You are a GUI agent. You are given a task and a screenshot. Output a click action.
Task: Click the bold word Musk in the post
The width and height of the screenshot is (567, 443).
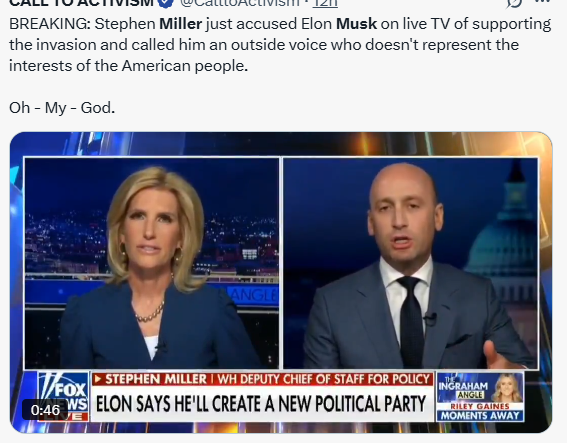pyautogui.click(x=356, y=24)
